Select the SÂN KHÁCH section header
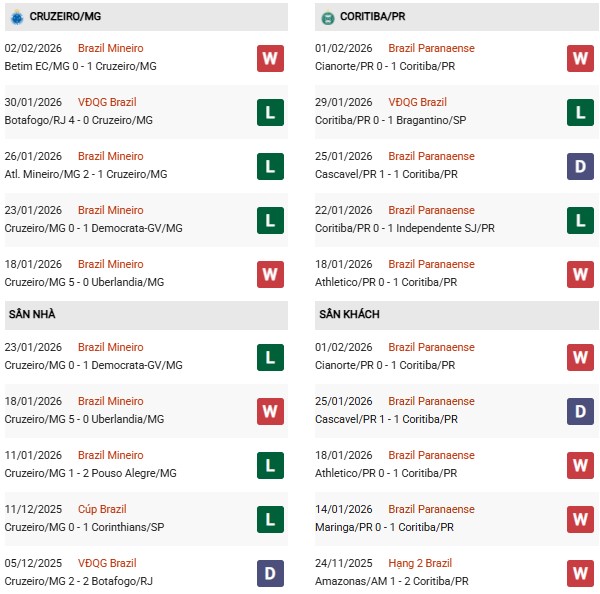This screenshot has height=594, width=600. tap(349, 314)
